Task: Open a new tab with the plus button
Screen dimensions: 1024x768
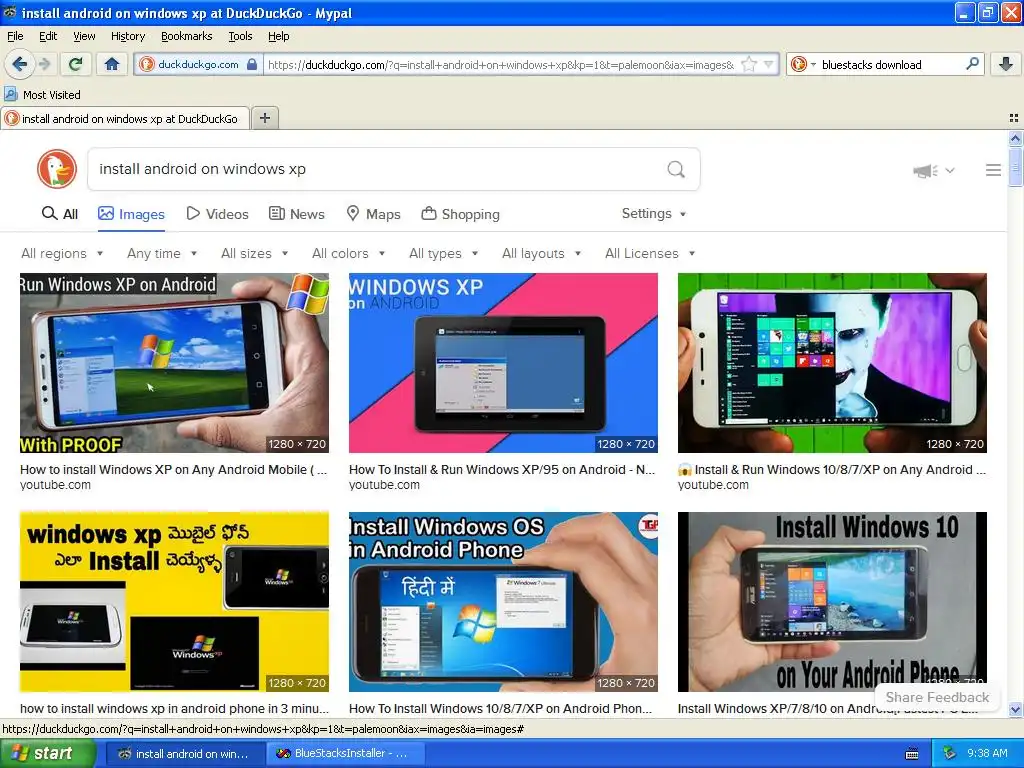Action: (x=264, y=118)
